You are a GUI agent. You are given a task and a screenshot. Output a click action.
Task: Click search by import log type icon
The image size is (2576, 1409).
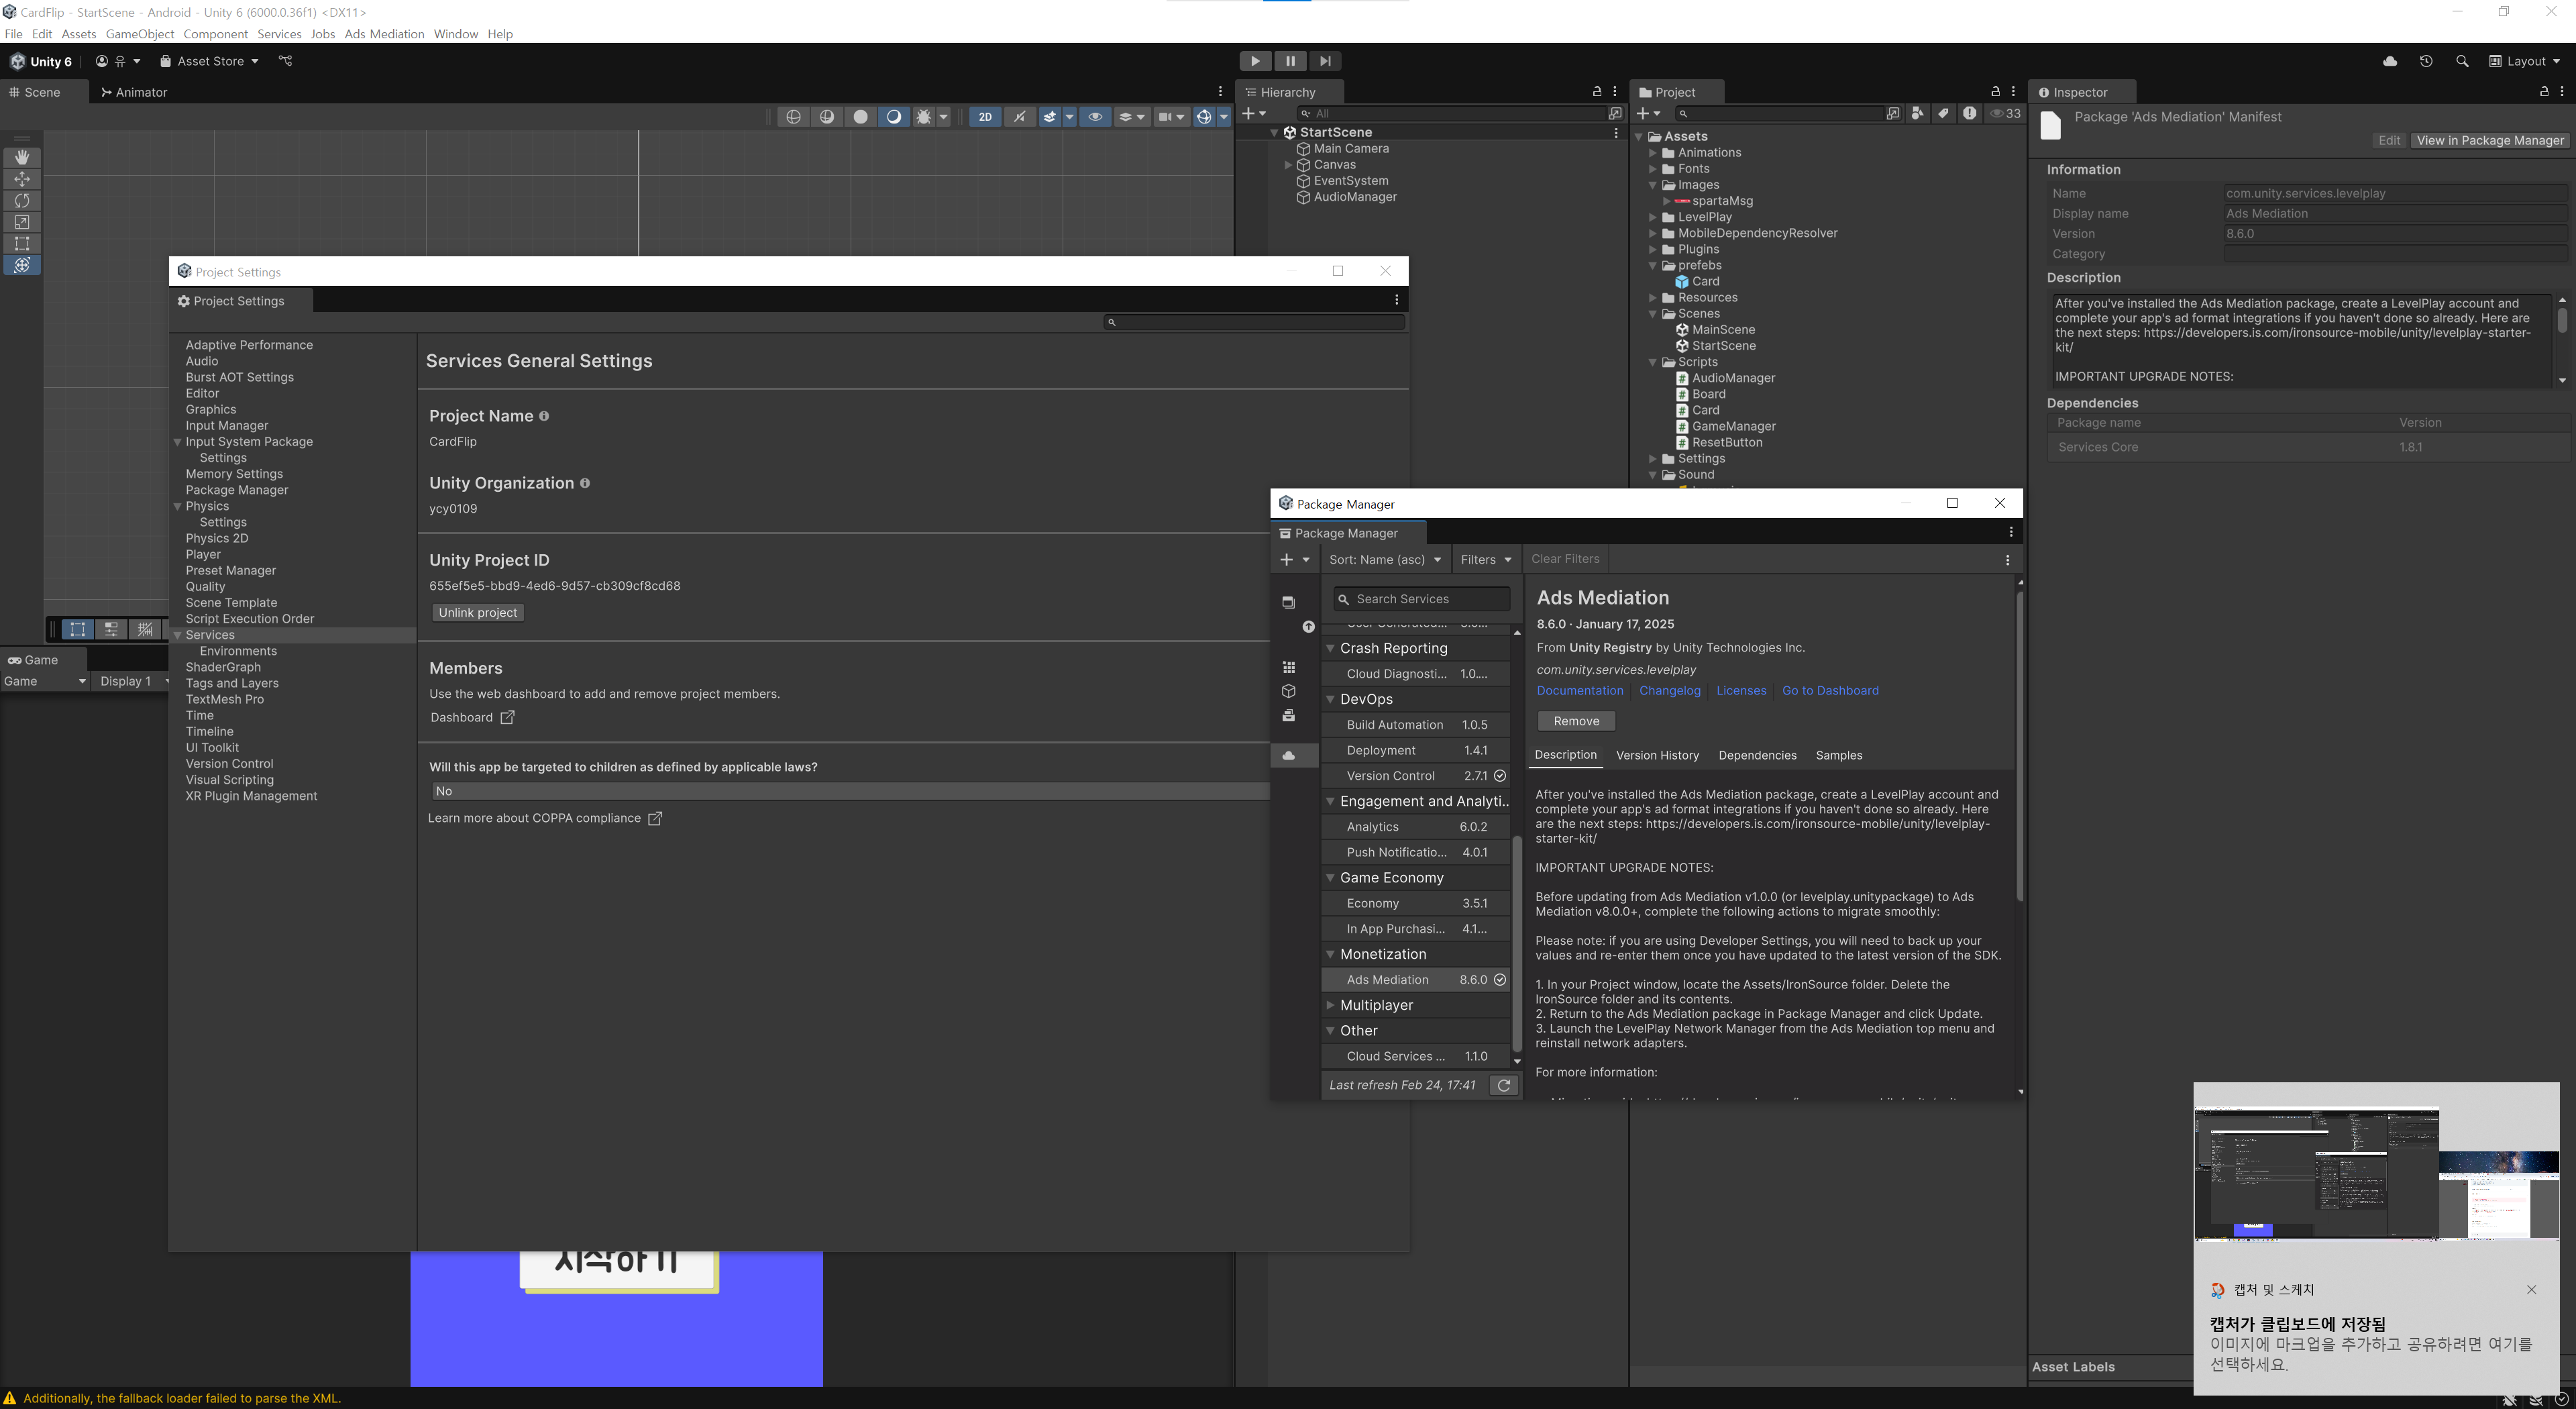(1969, 113)
